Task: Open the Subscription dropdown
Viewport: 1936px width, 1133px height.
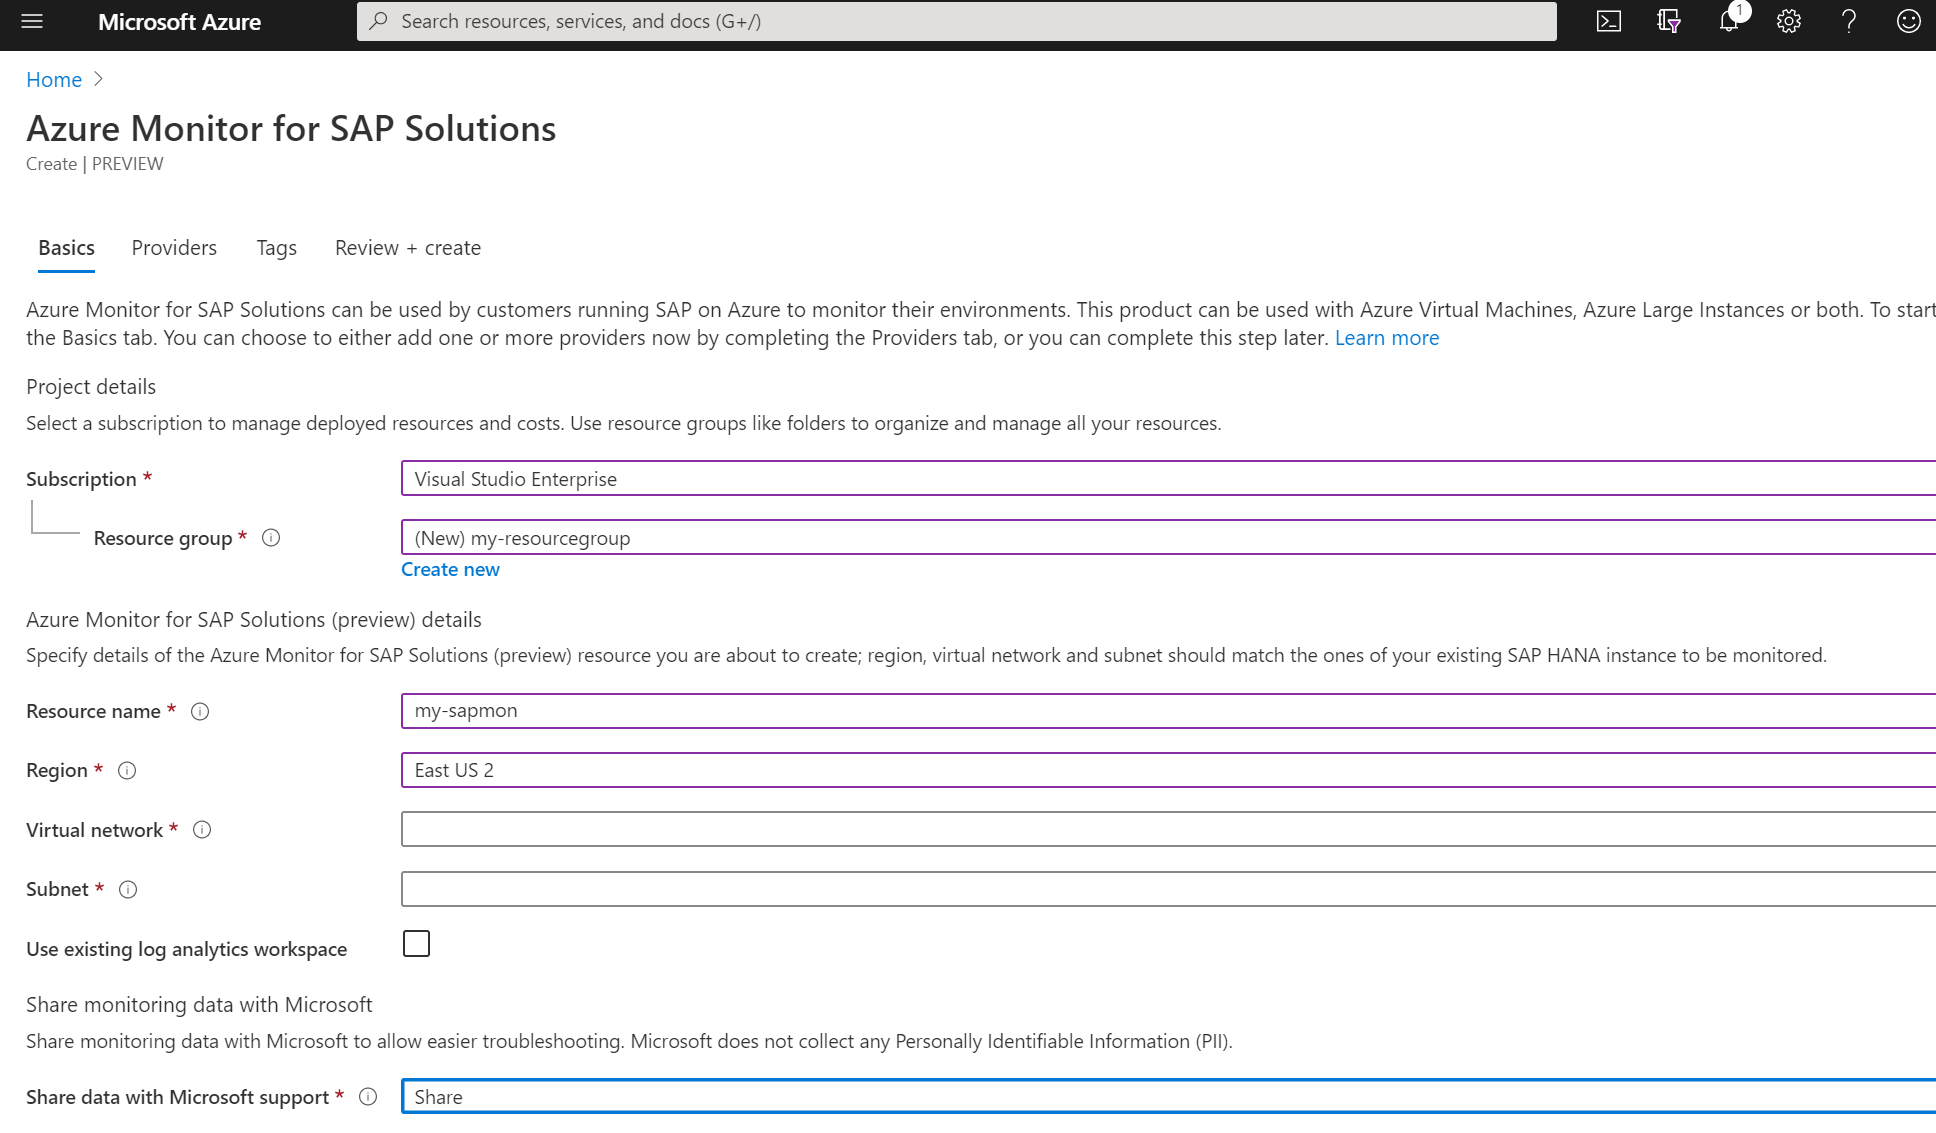Action: click(x=1168, y=479)
